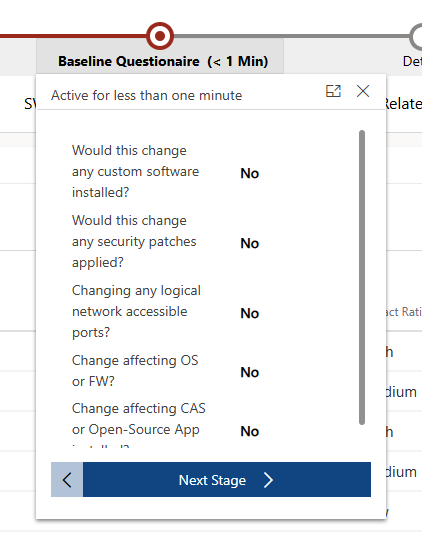This screenshot has height=544, width=422.
Task: Click the pop-out flyout icon
Action: coord(333,91)
